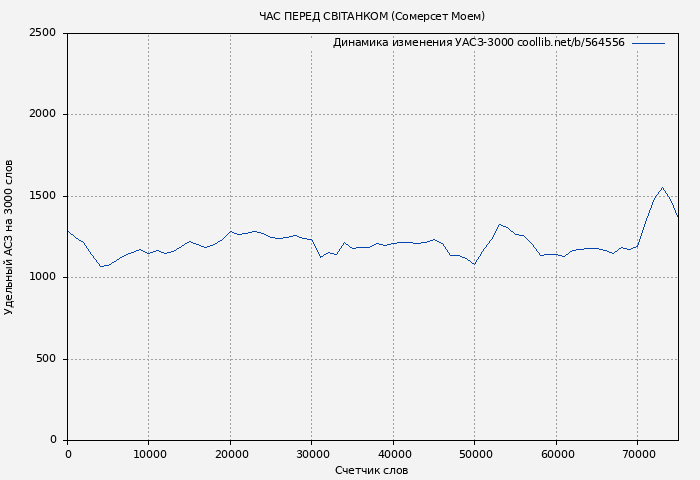Click the blue legend line sample
Viewport: 700px width, 480px height.
(648, 43)
